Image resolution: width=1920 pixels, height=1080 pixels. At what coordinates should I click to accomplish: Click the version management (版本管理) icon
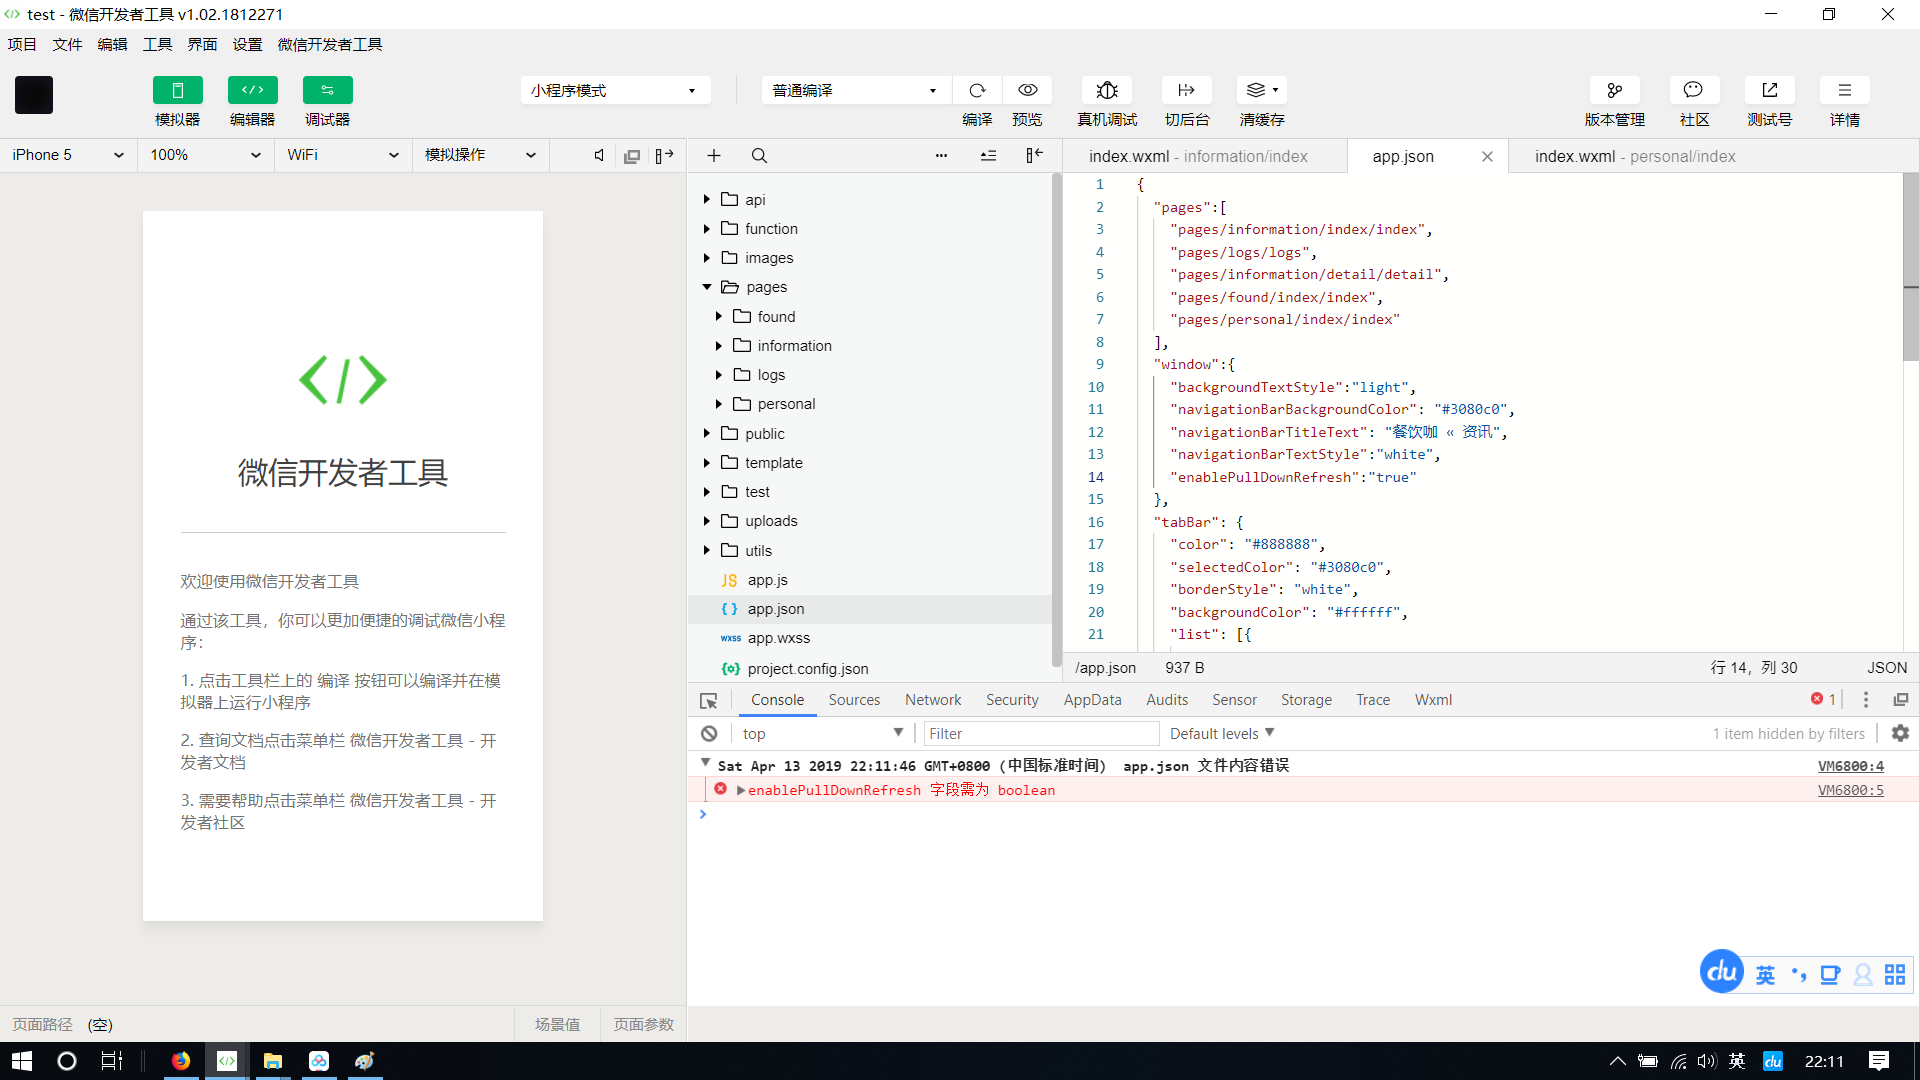1614,90
